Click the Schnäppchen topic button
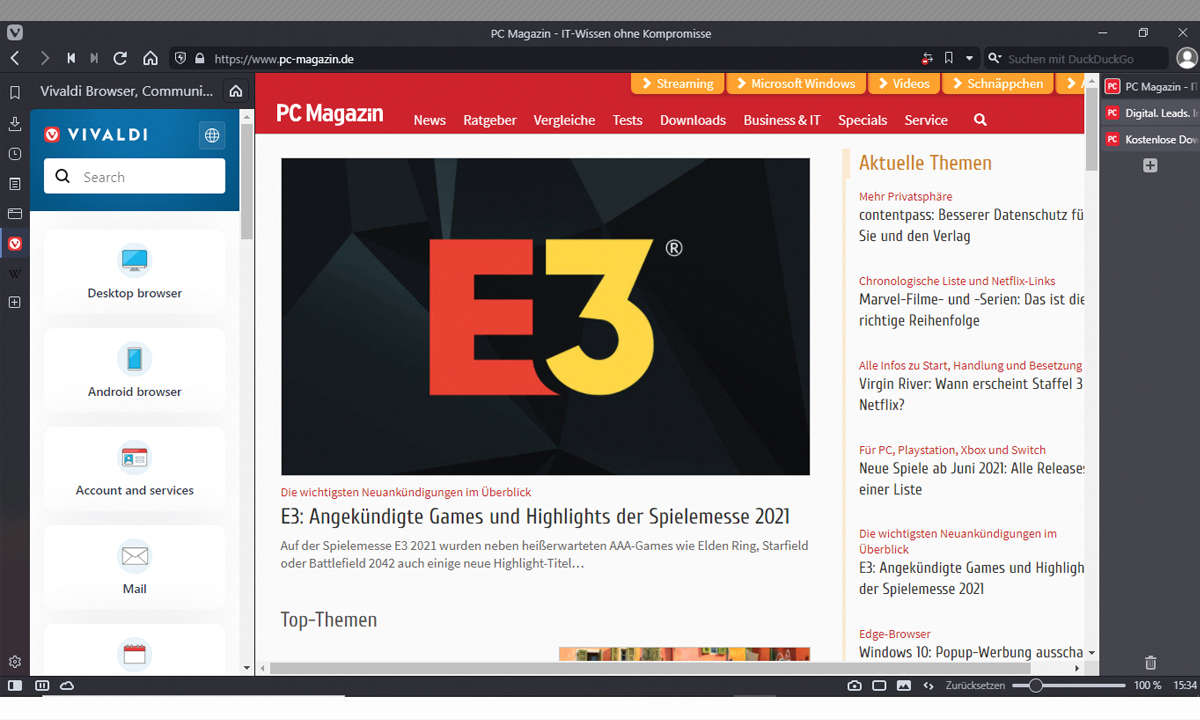 pos(998,84)
